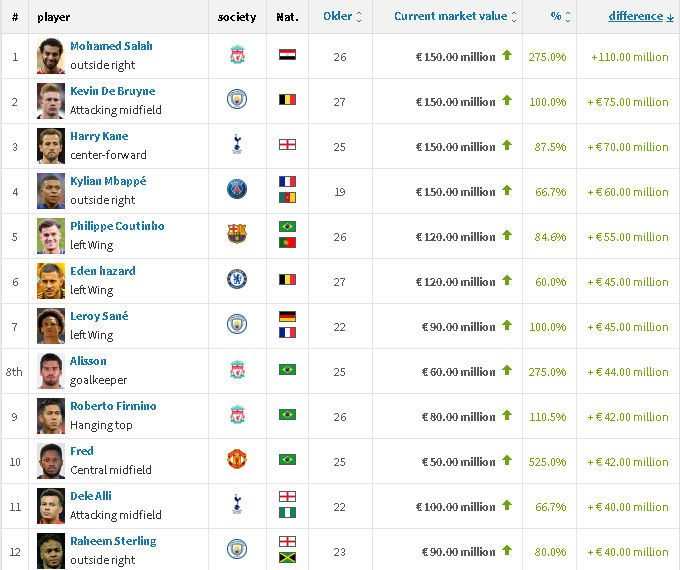Click the Jamaica flag in Raheem Sterling's row
The height and width of the screenshot is (570, 680).
pyautogui.click(x=287, y=557)
